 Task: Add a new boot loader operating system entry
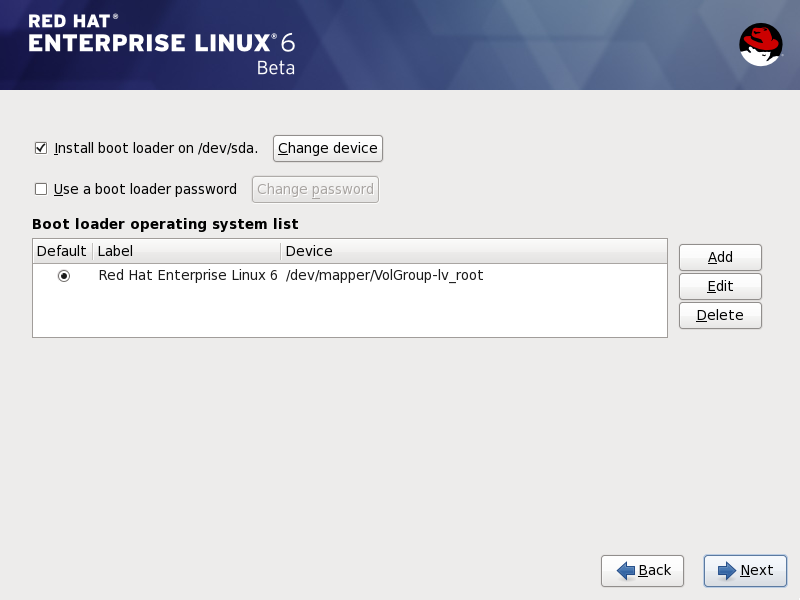click(720, 257)
